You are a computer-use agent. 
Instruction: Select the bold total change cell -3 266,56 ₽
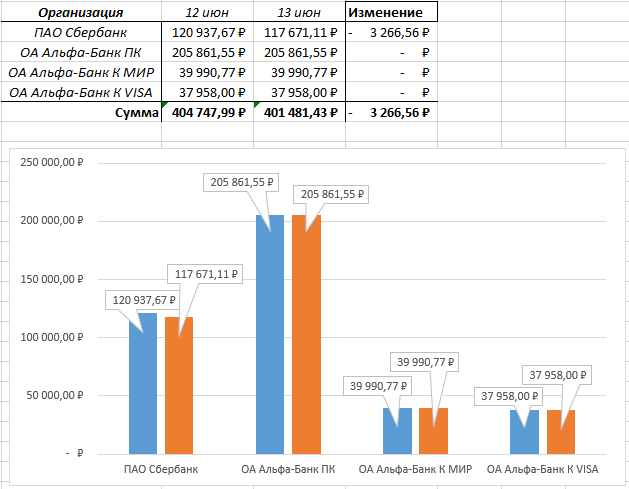[391, 112]
